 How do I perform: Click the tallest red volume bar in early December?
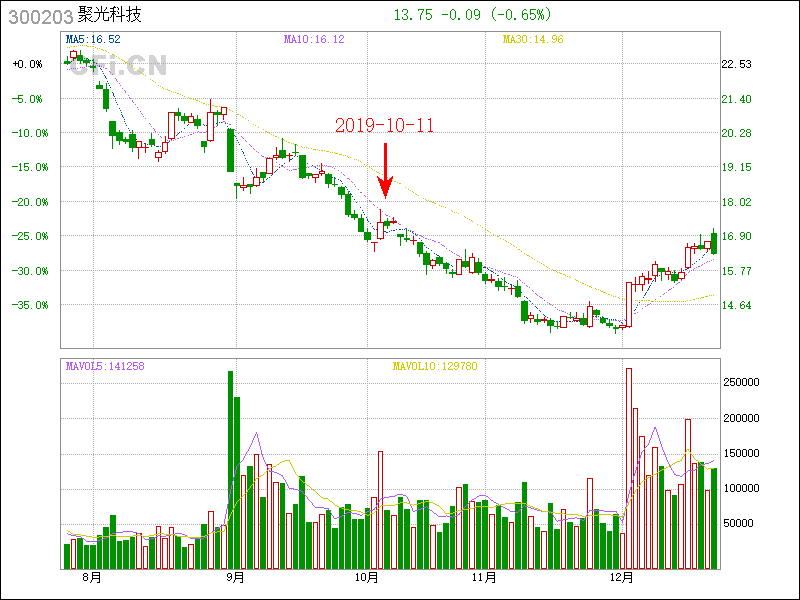click(x=629, y=468)
